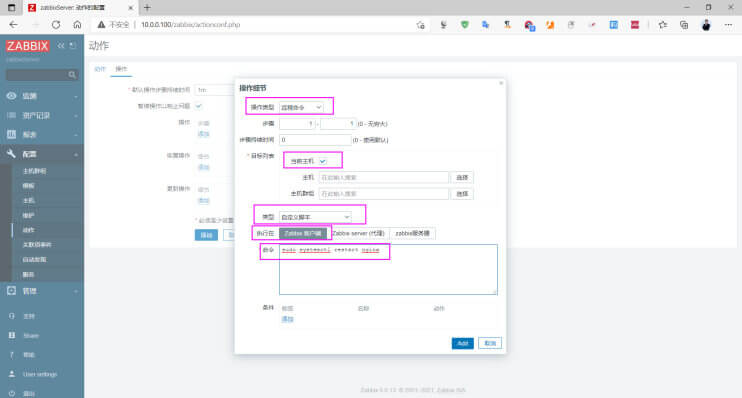This screenshot has width=742, height=398.
Task: Toggle the current host checkbox
Action: [x=323, y=161]
